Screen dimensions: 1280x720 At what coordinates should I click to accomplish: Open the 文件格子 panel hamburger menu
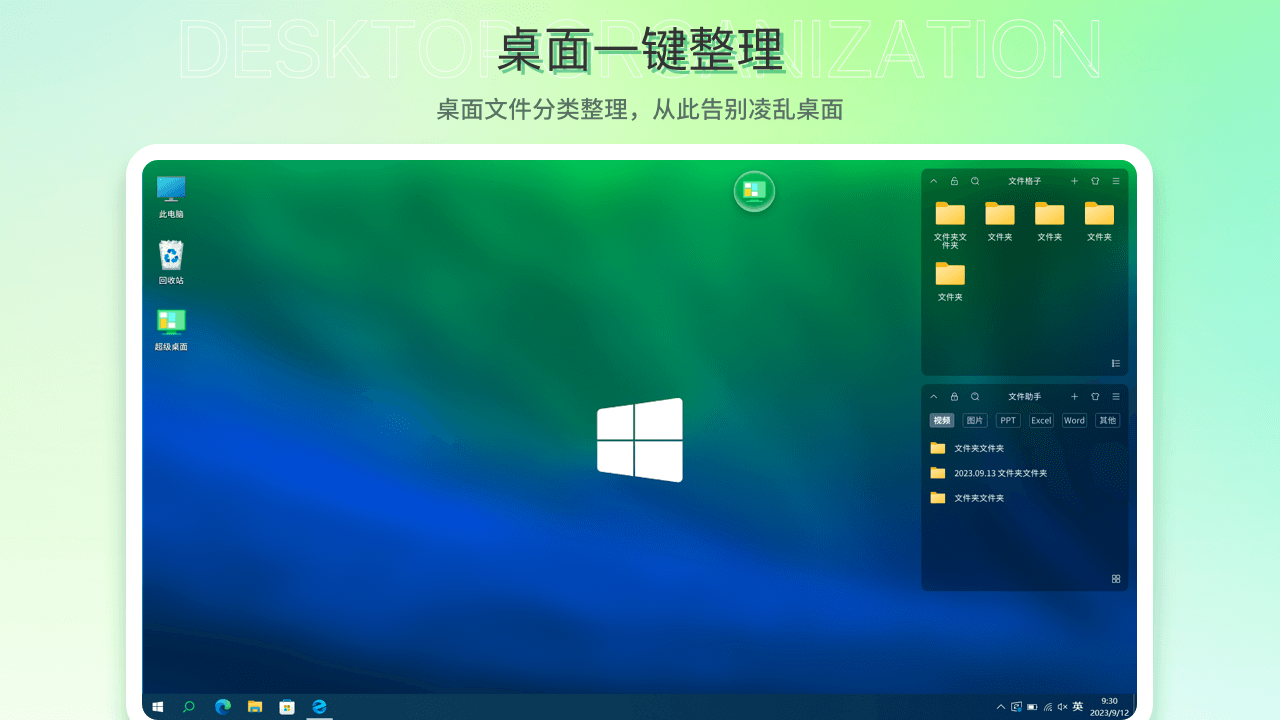point(1116,181)
